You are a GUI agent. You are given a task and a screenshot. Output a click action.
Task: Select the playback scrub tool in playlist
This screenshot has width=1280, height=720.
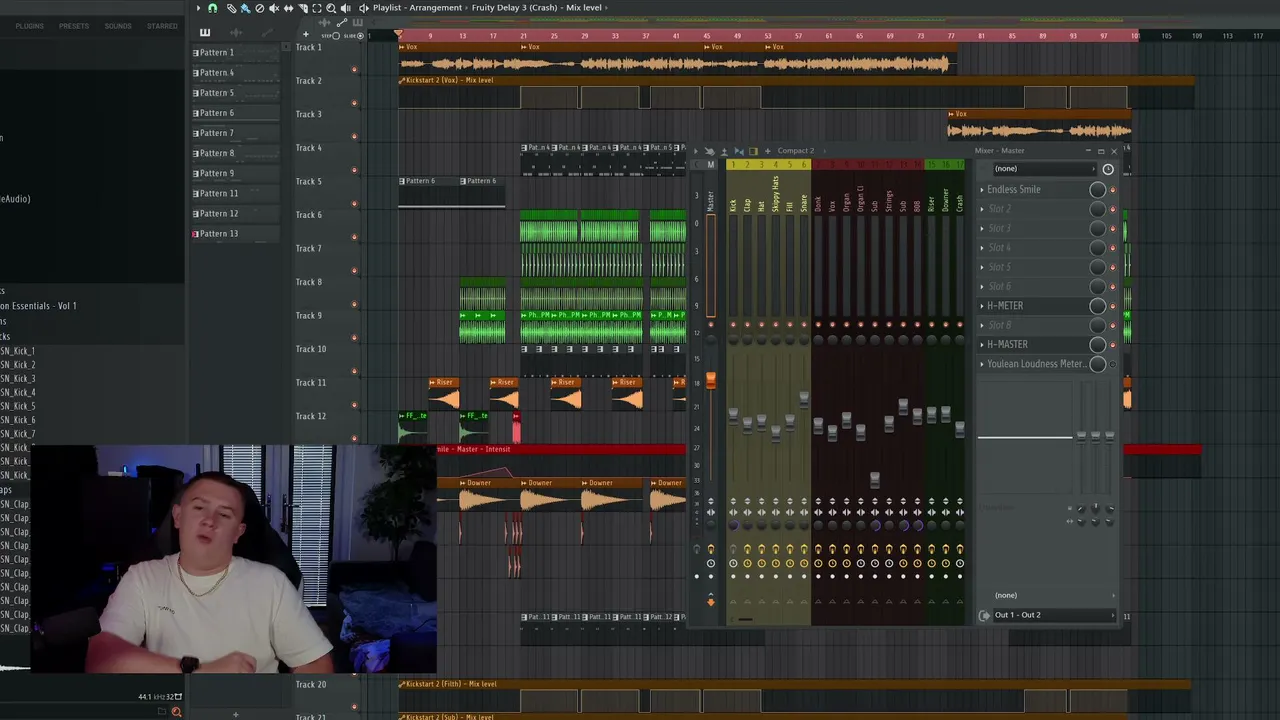(346, 8)
